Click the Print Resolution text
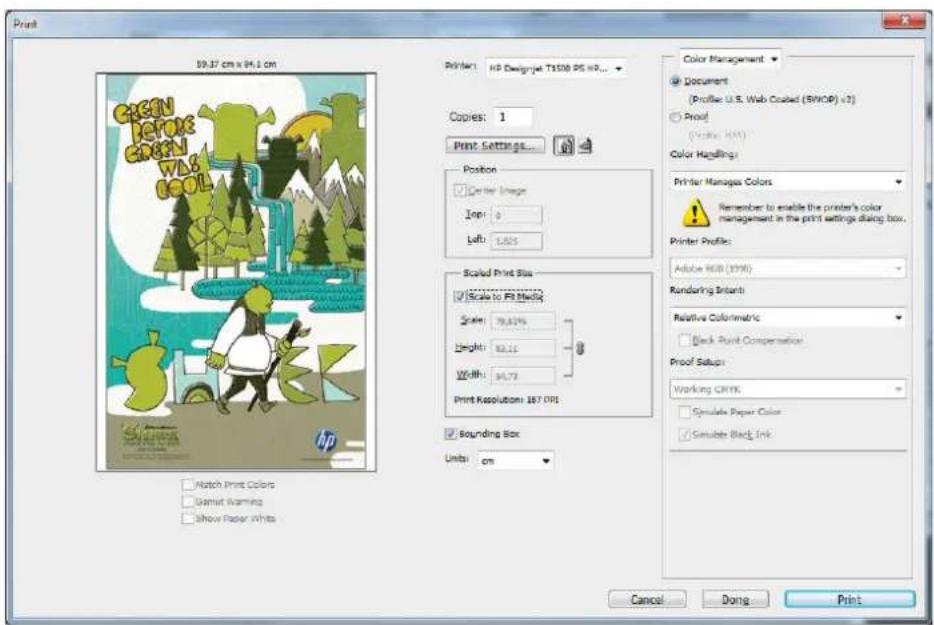The image size is (934, 625). pos(506,400)
